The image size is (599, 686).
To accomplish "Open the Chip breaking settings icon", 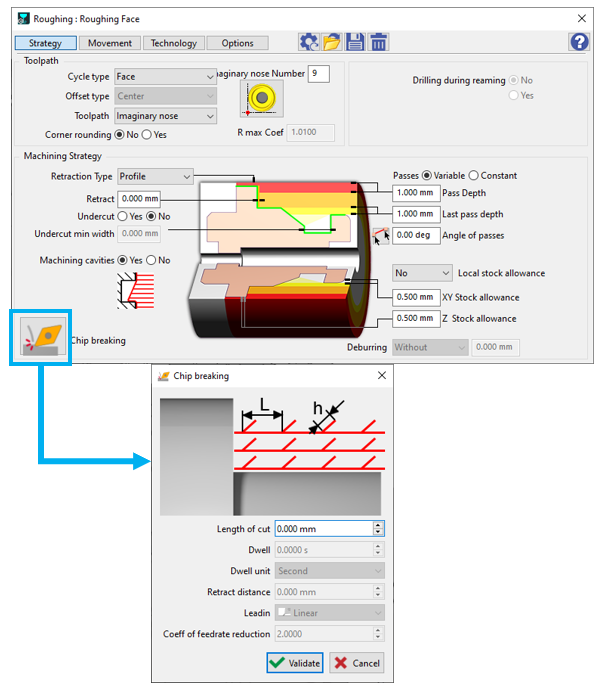I will click(43, 336).
